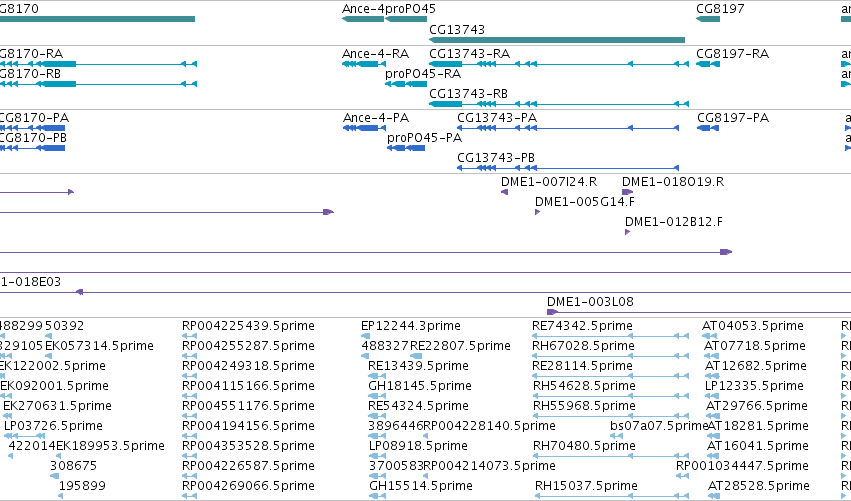The image size is (851, 501).
Task: Select the CG13743 gene bar
Action: pos(557,40)
